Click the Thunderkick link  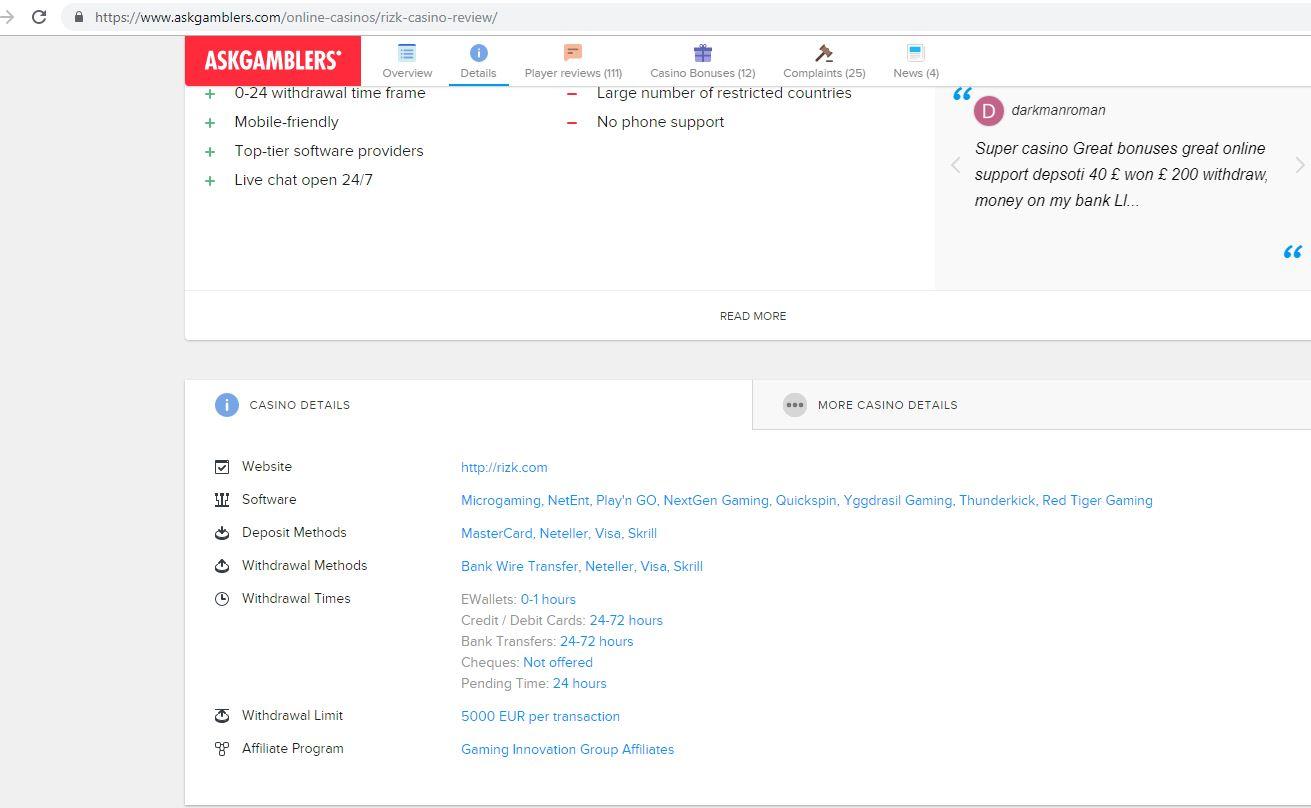[997, 500]
